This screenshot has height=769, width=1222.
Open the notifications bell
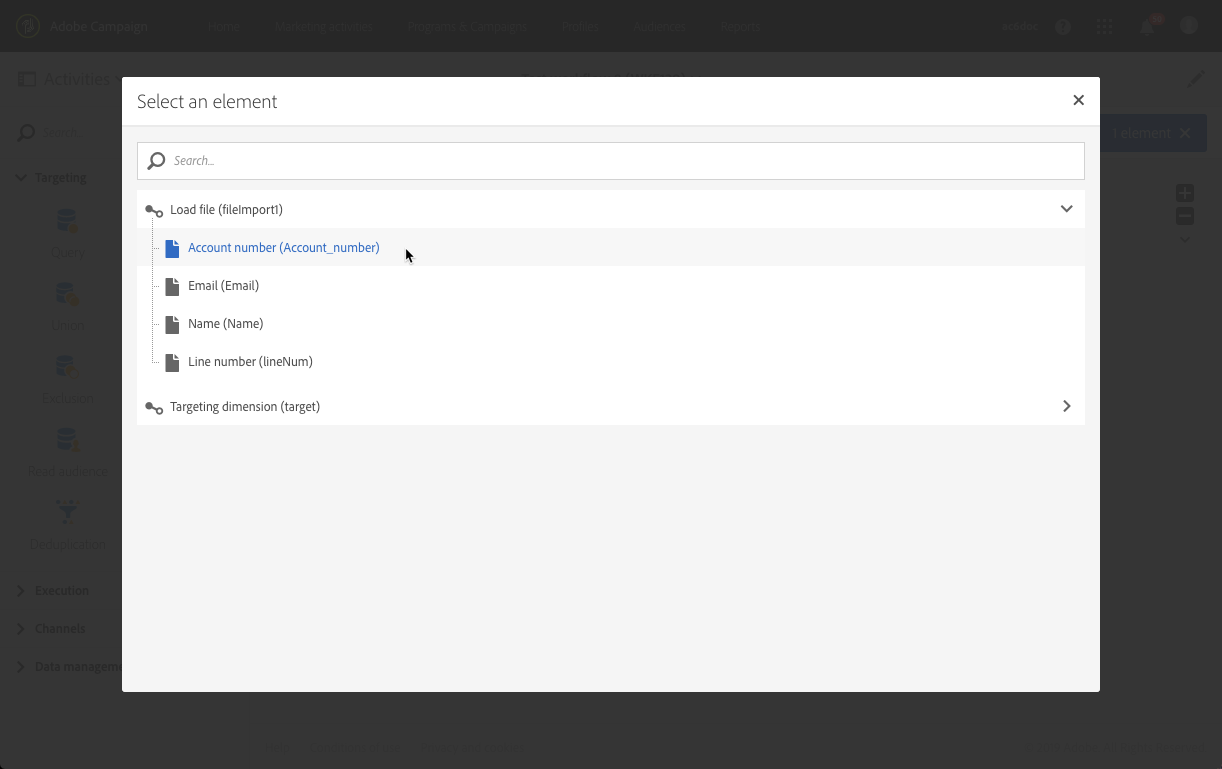click(1147, 27)
